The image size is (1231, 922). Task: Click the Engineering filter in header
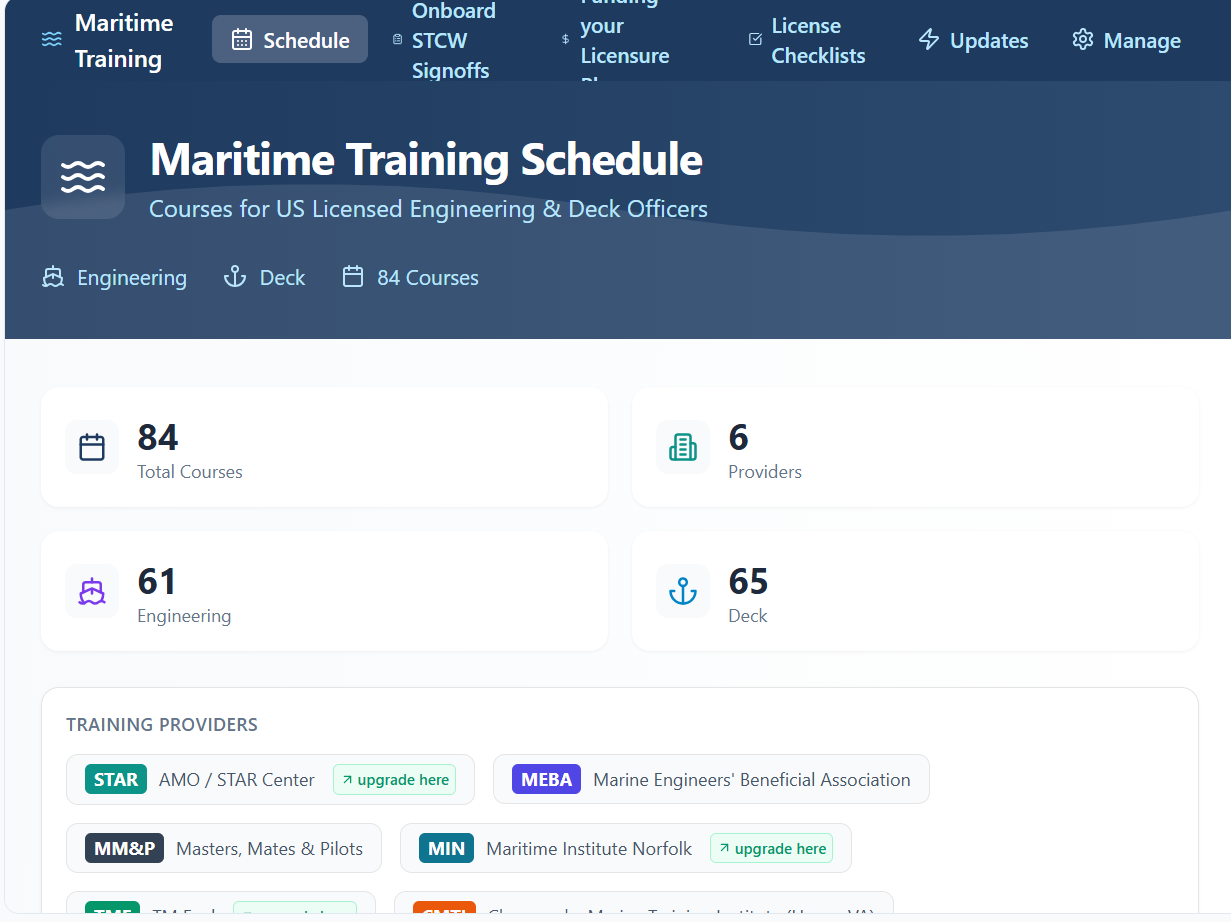point(115,277)
